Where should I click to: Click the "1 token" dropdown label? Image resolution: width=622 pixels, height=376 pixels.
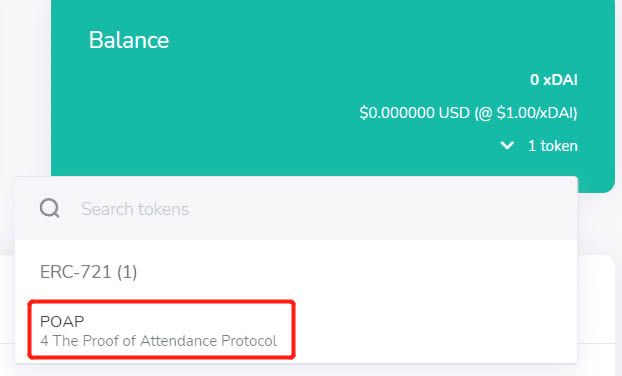(553, 146)
